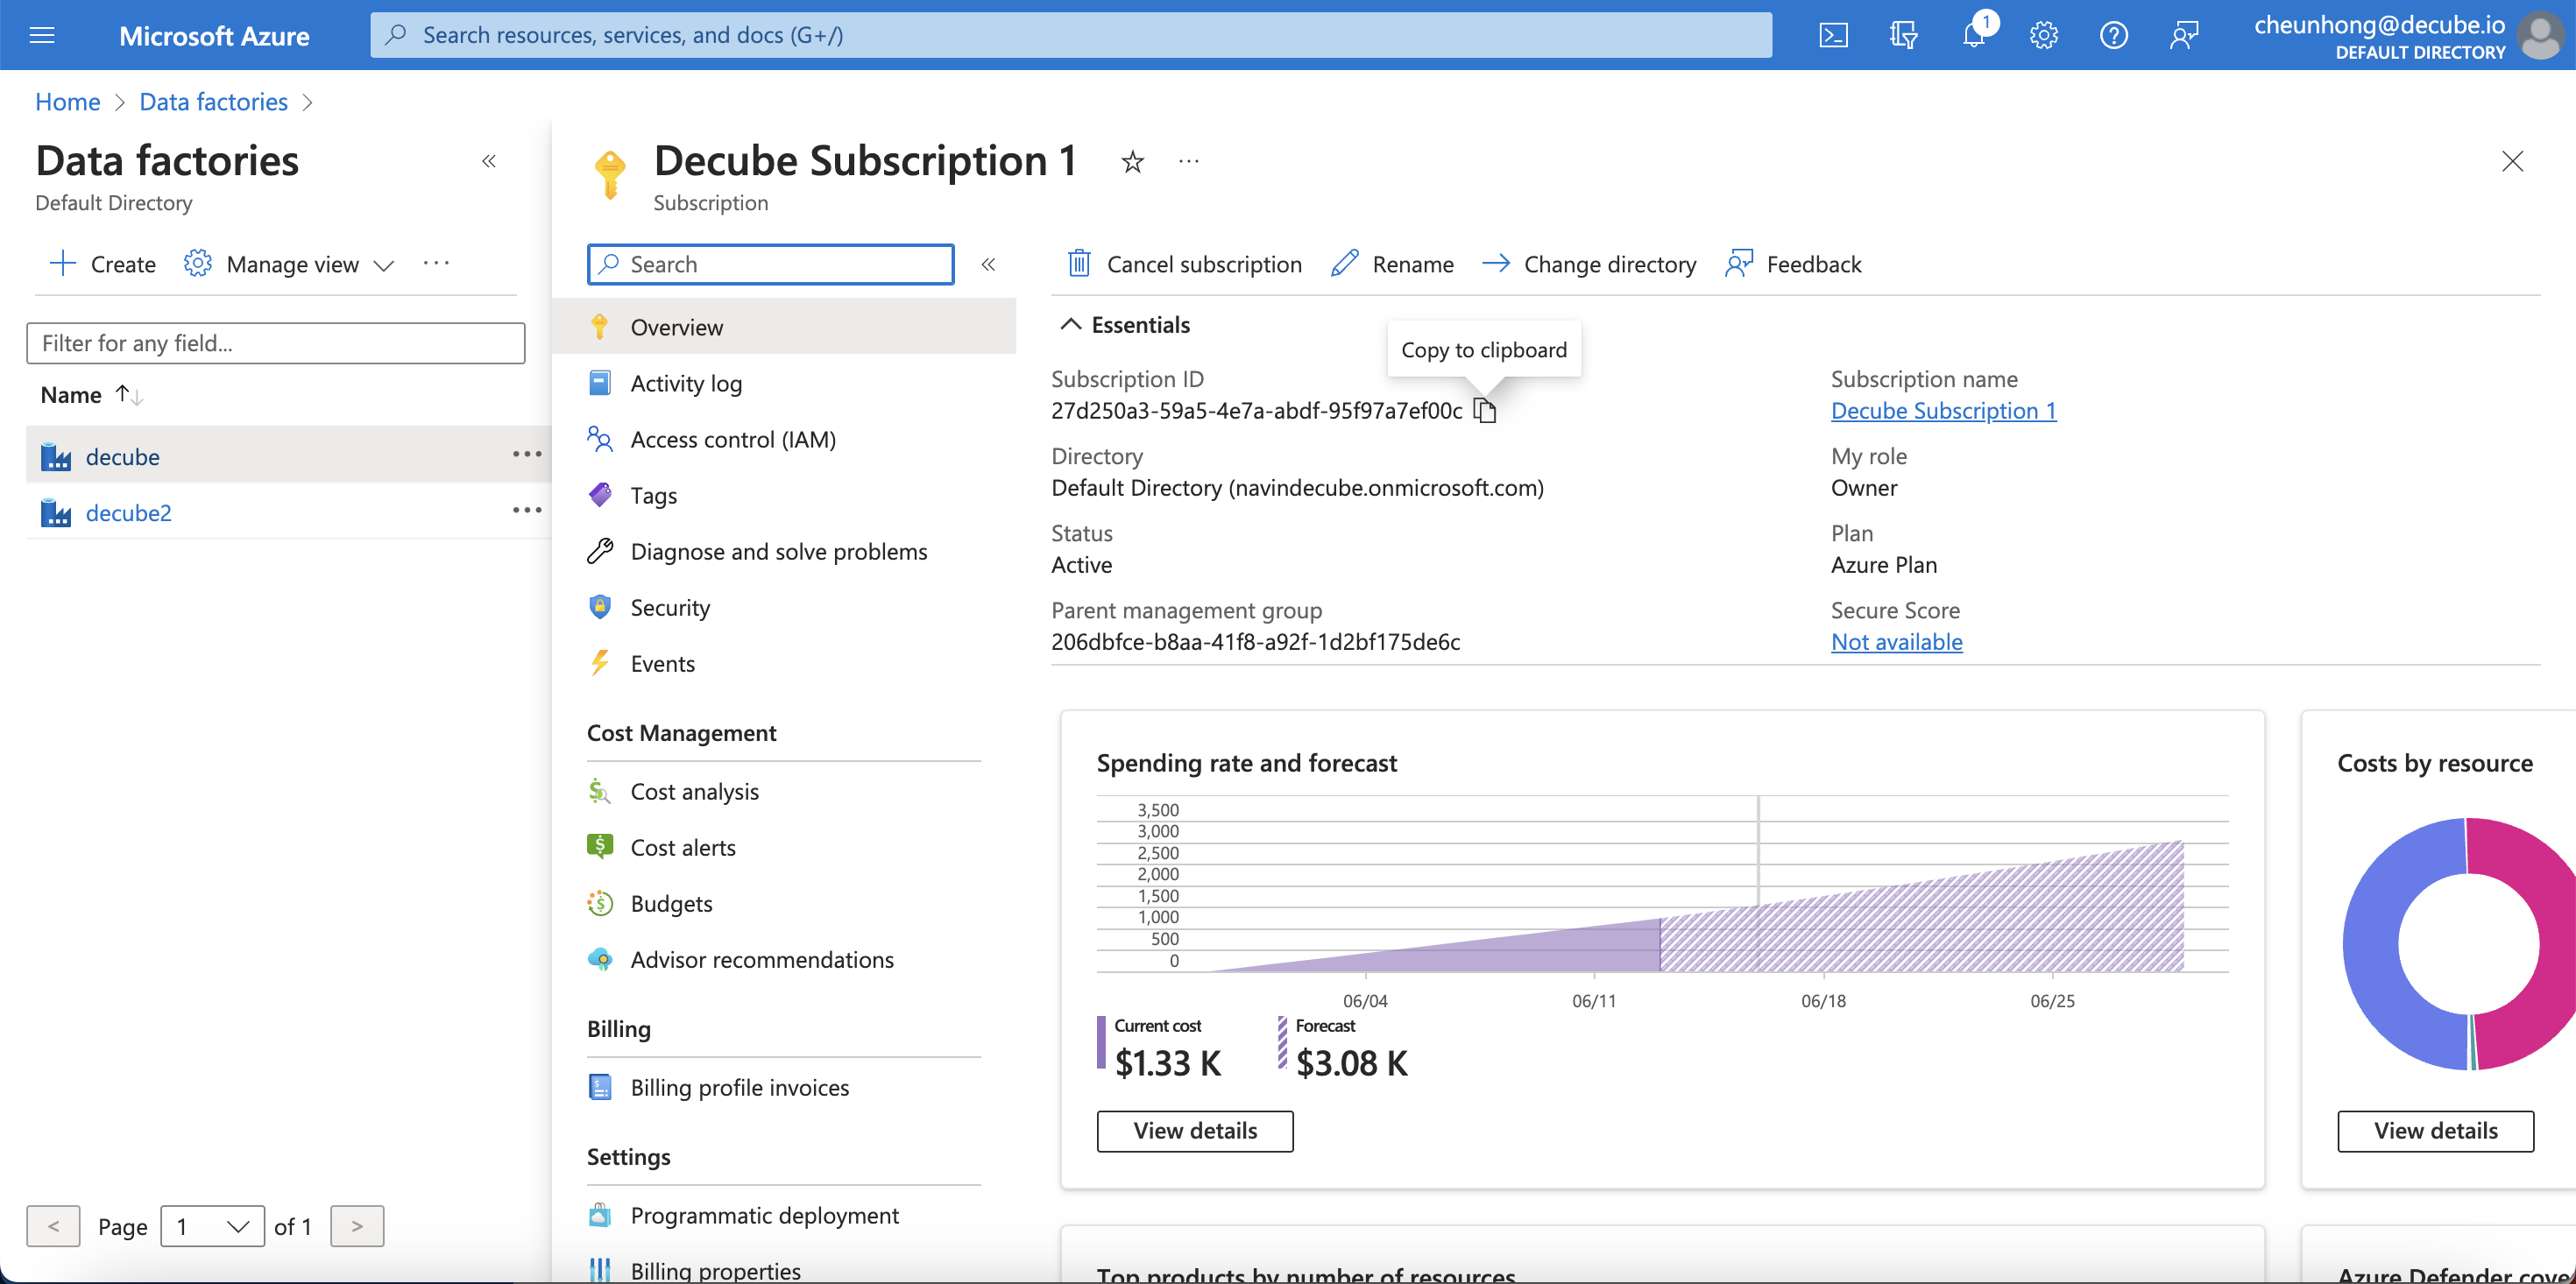Screen dimensions: 2576x1284
Task: Copy Subscription ID to clipboard
Action: pyautogui.click(x=1486, y=411)
